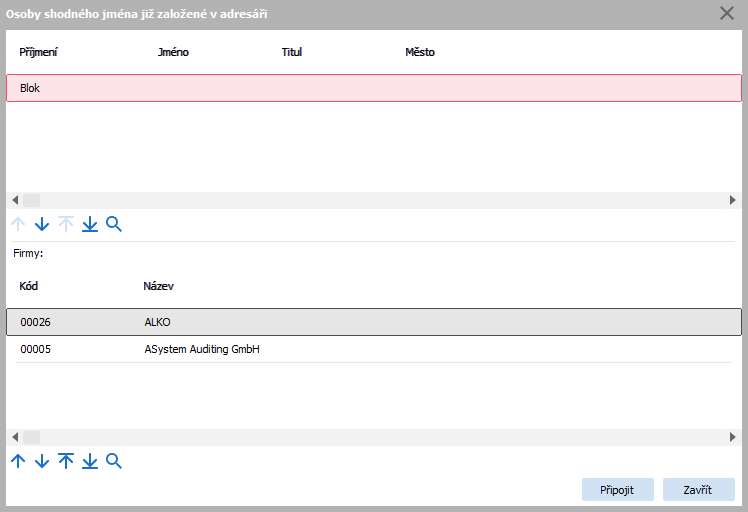Image resolution: width=748 pixels, height=512 pixels.
Task: Sort companies by Název column header
Action: point(159,286)
